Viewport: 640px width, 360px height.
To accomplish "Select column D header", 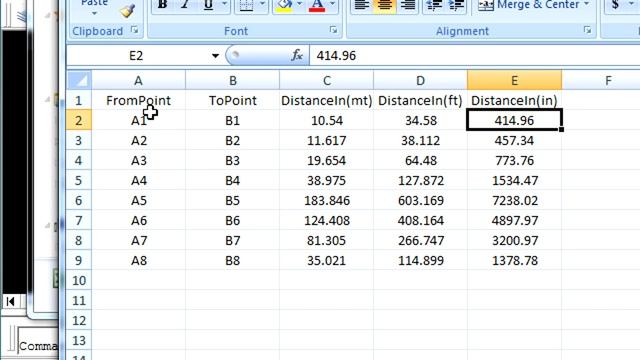I will point(420,80).
